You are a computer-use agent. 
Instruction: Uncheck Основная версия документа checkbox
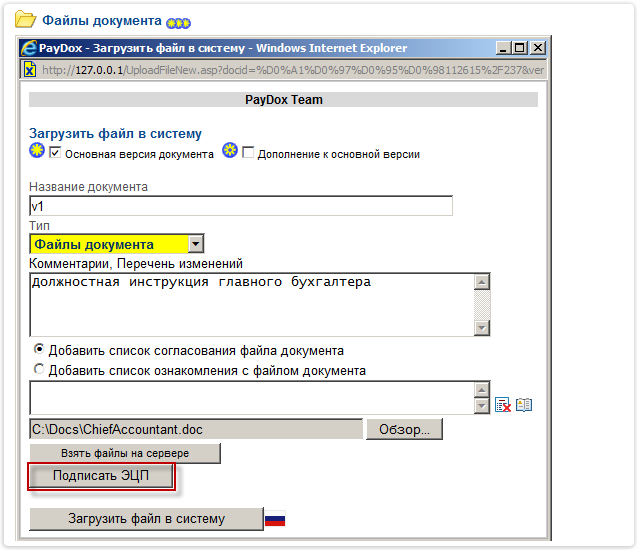tap(56, 154)
